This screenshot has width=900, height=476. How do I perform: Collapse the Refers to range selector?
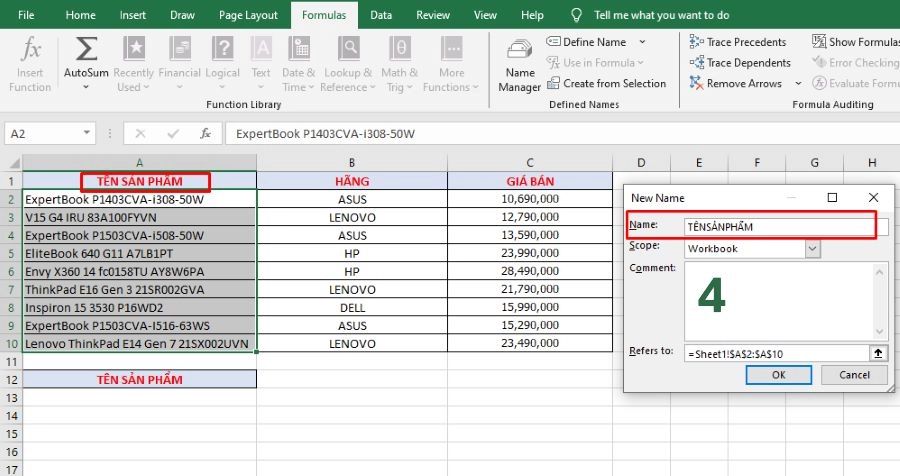click(x=878, y=354)
